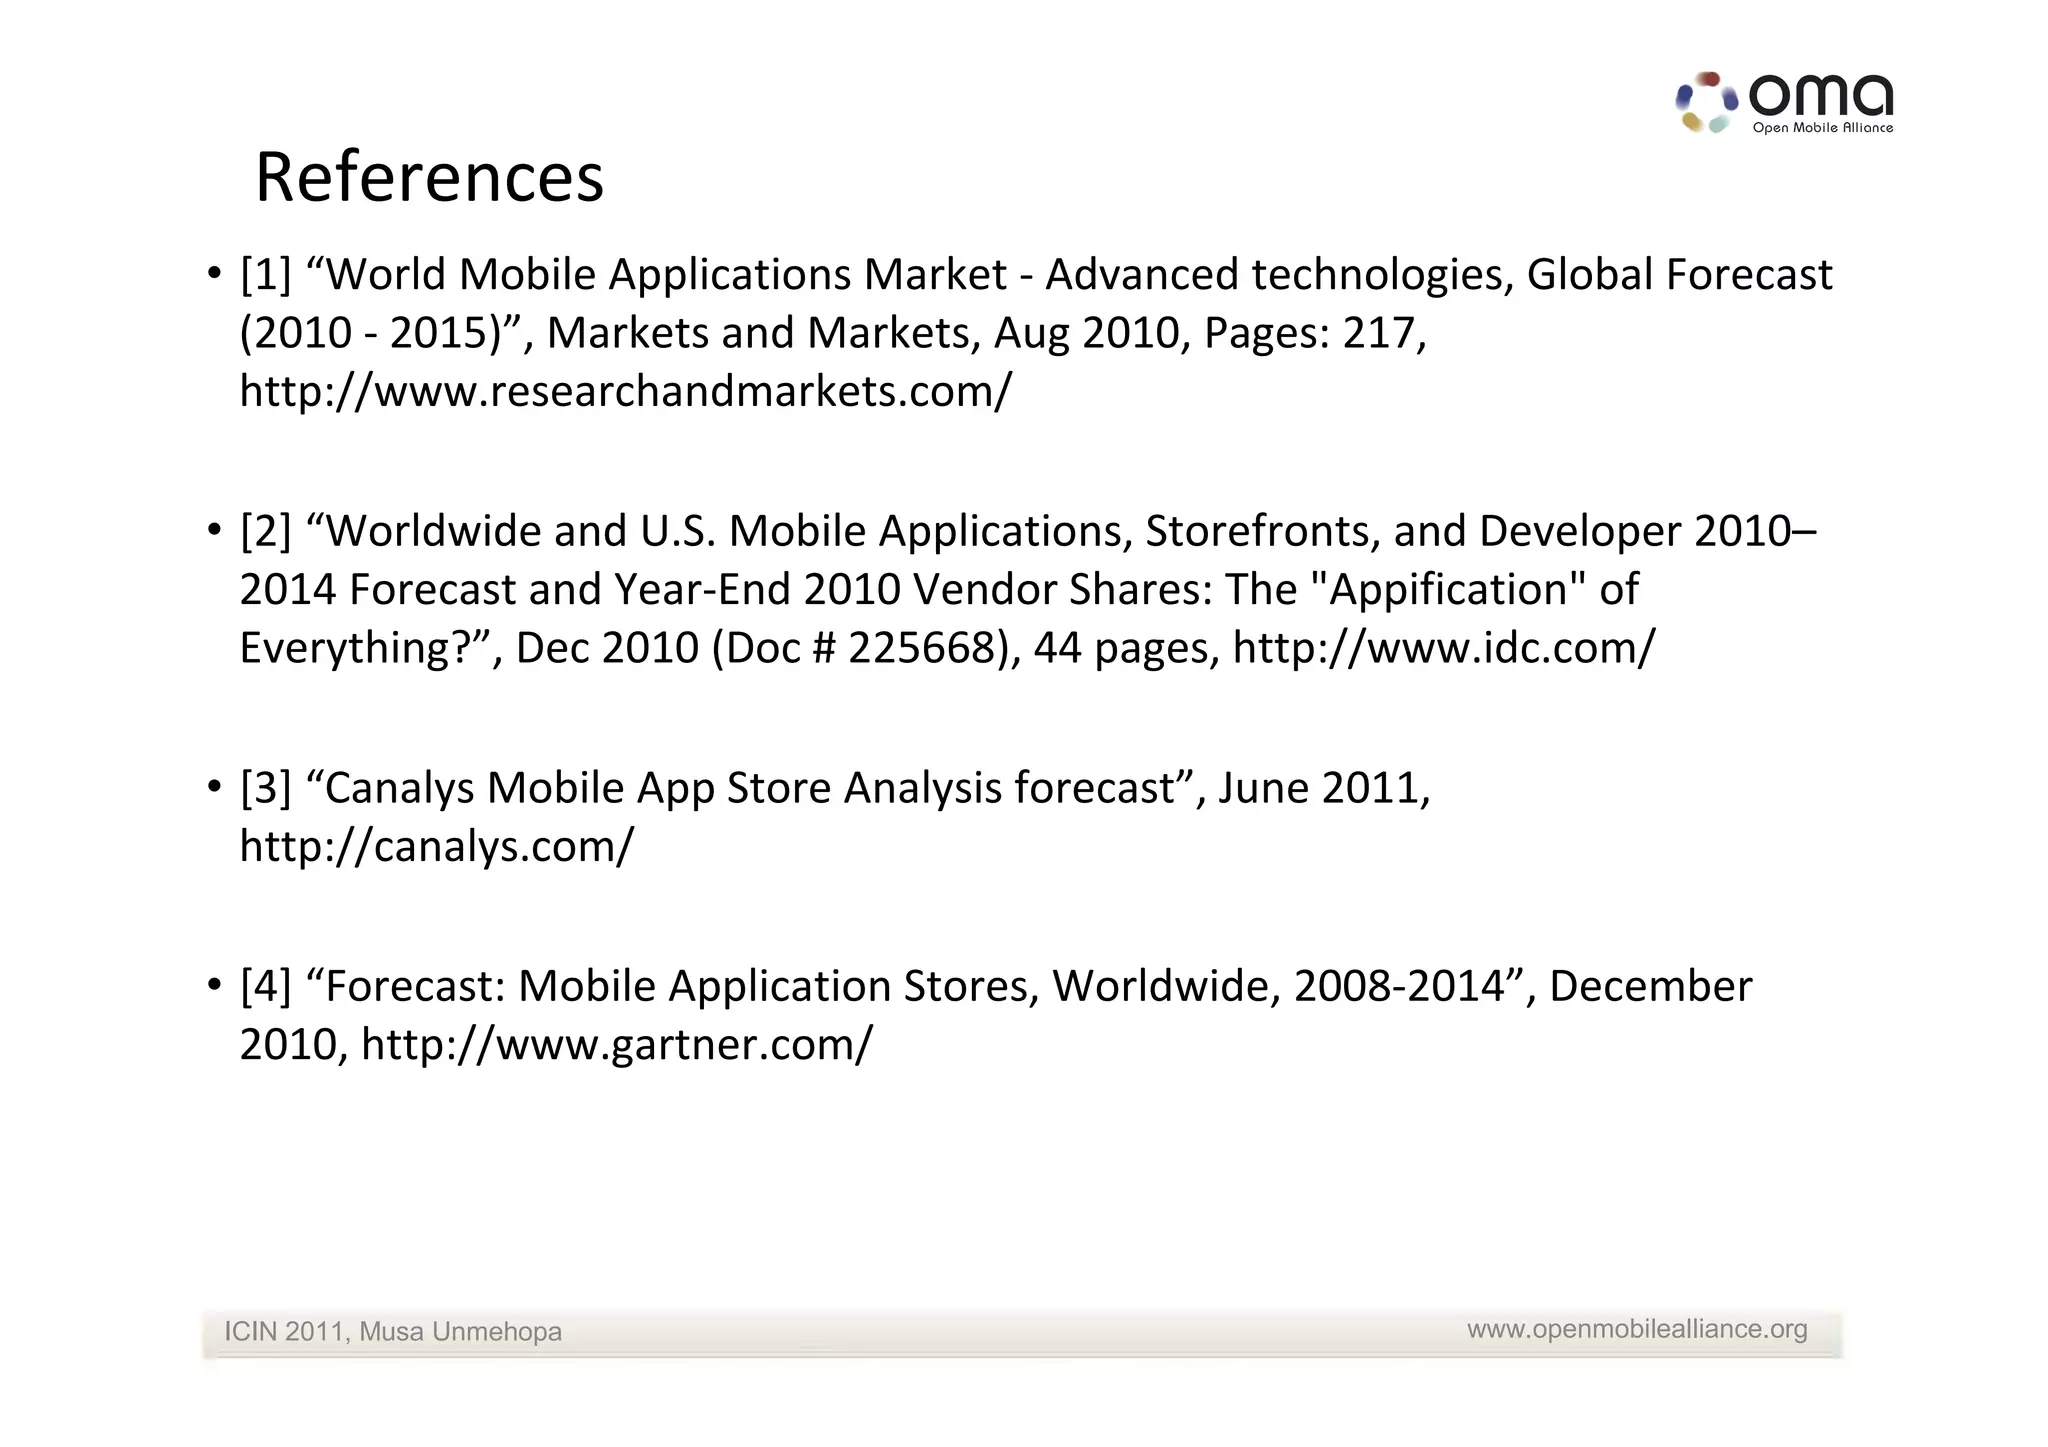Click the text June 2011
Viewport: 2048px width, 1447px height.
click(x=1318, y=788)
